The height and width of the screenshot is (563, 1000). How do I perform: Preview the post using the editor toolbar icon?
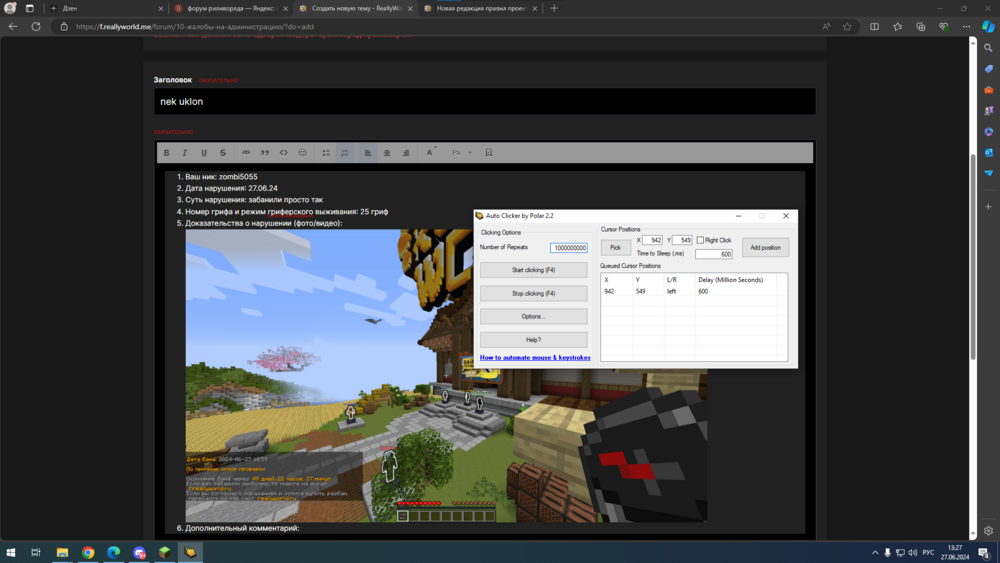(489, 153)
